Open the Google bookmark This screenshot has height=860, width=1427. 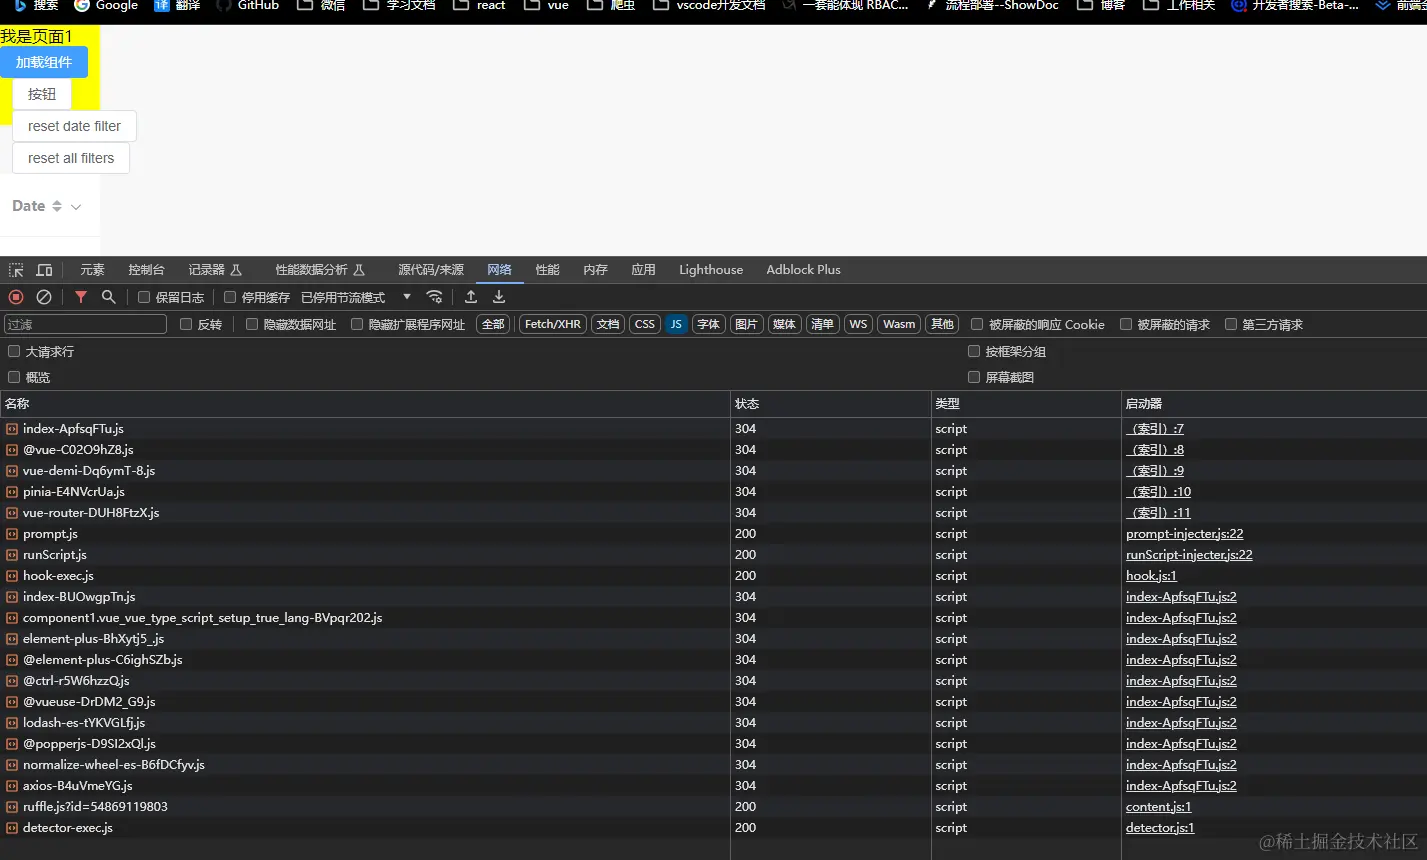(106, 5)
